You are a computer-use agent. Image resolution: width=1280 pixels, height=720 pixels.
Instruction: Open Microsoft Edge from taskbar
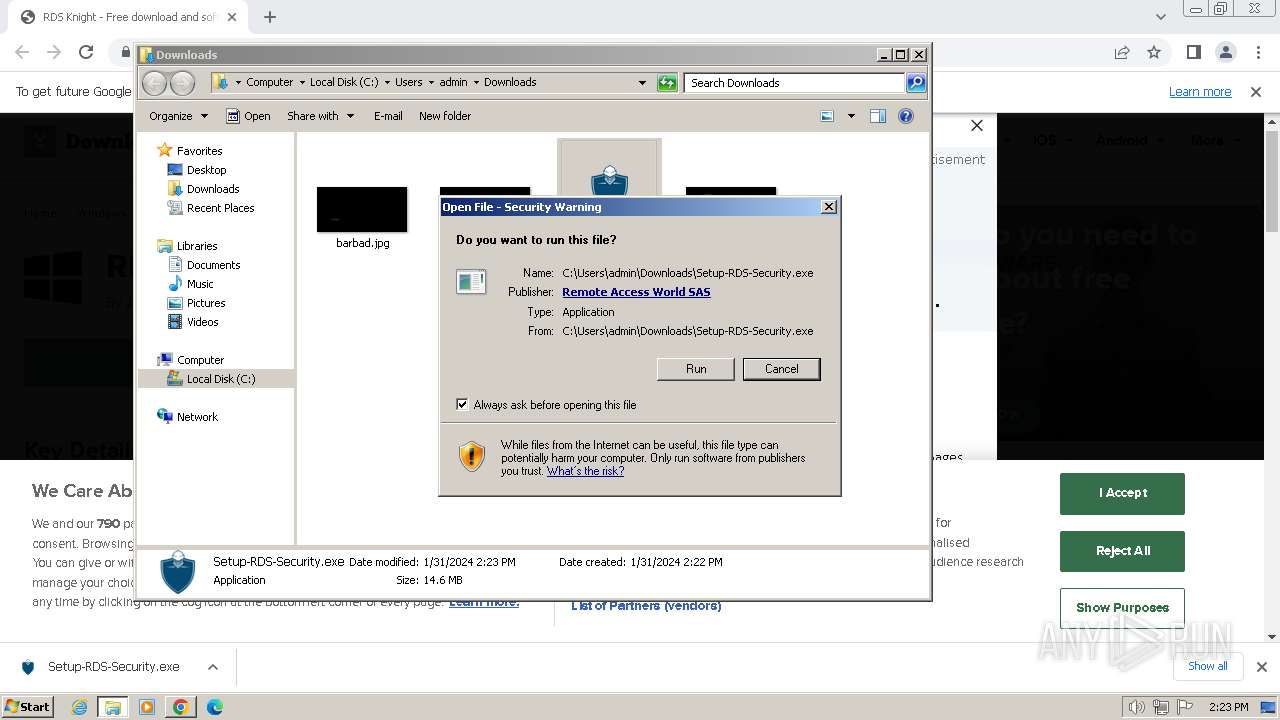click(215, 707)
